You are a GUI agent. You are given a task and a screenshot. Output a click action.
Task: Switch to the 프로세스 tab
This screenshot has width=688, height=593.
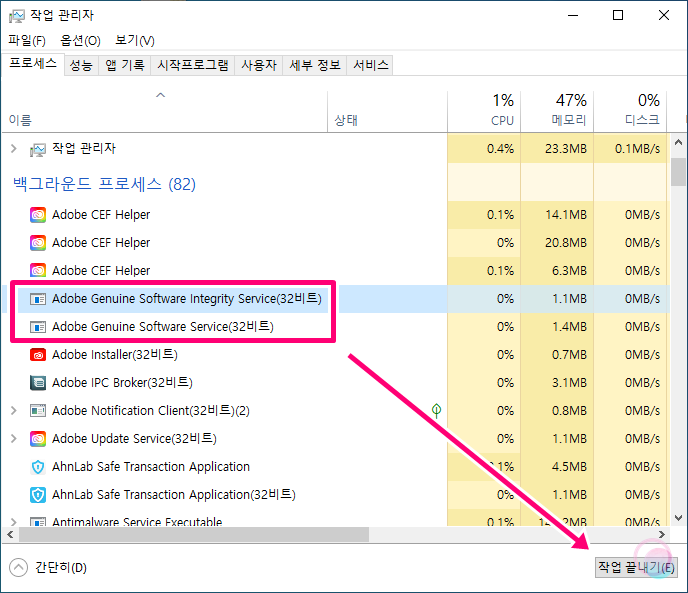(x=33, y=63)
